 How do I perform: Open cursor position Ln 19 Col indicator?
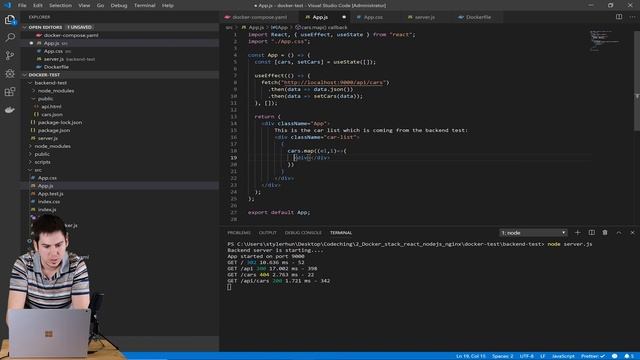tap(471, 356)
